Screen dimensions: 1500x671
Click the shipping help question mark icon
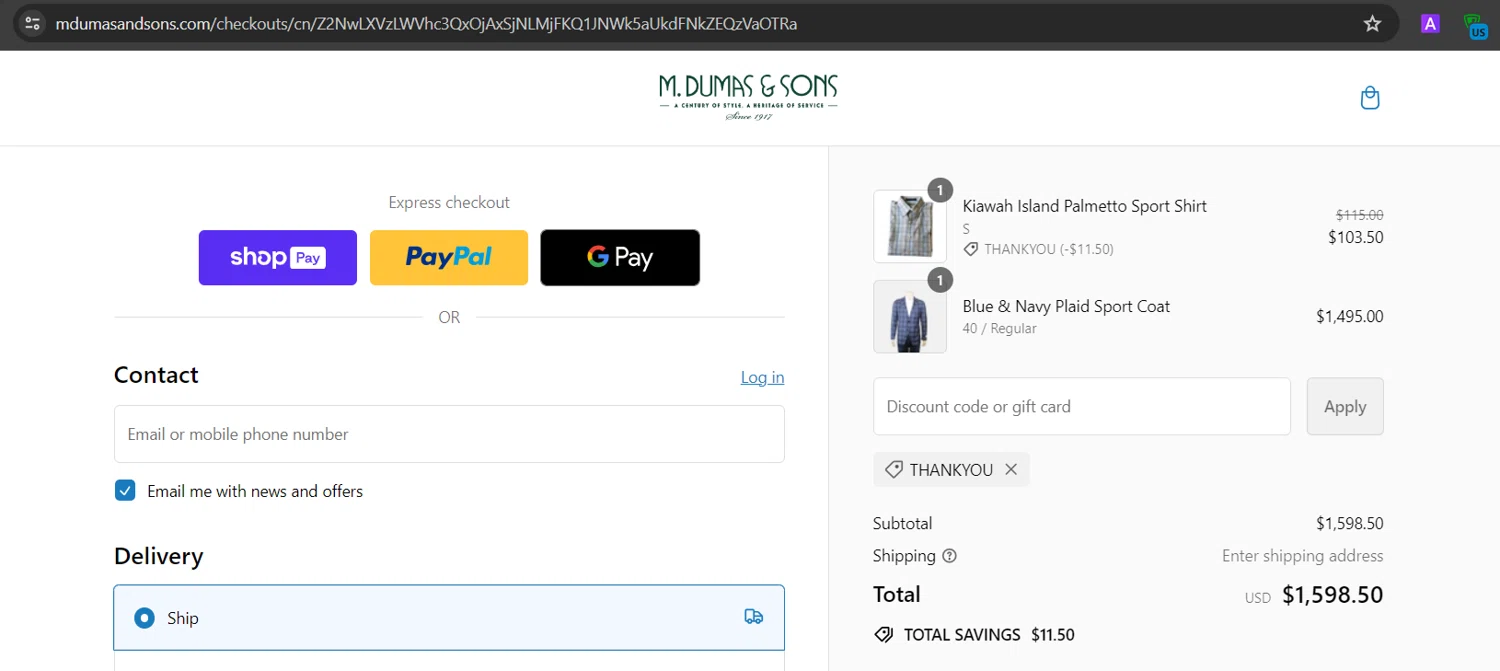click(949, 556)
